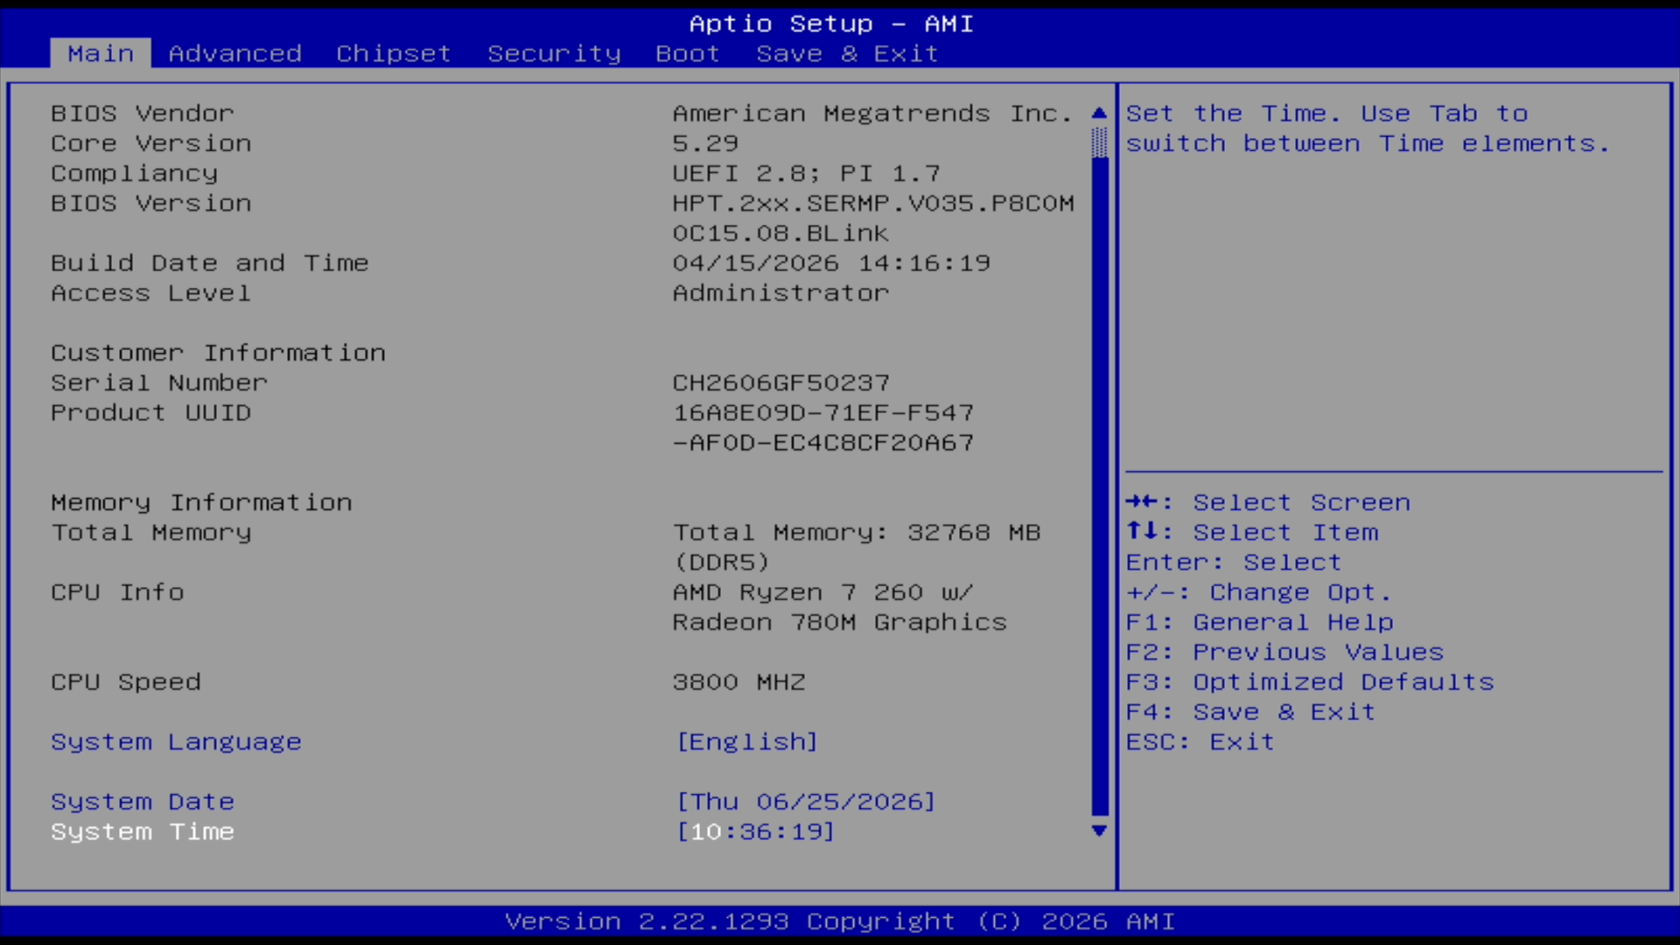
Task: Open the Save & Exit tab
Action: 847,53
